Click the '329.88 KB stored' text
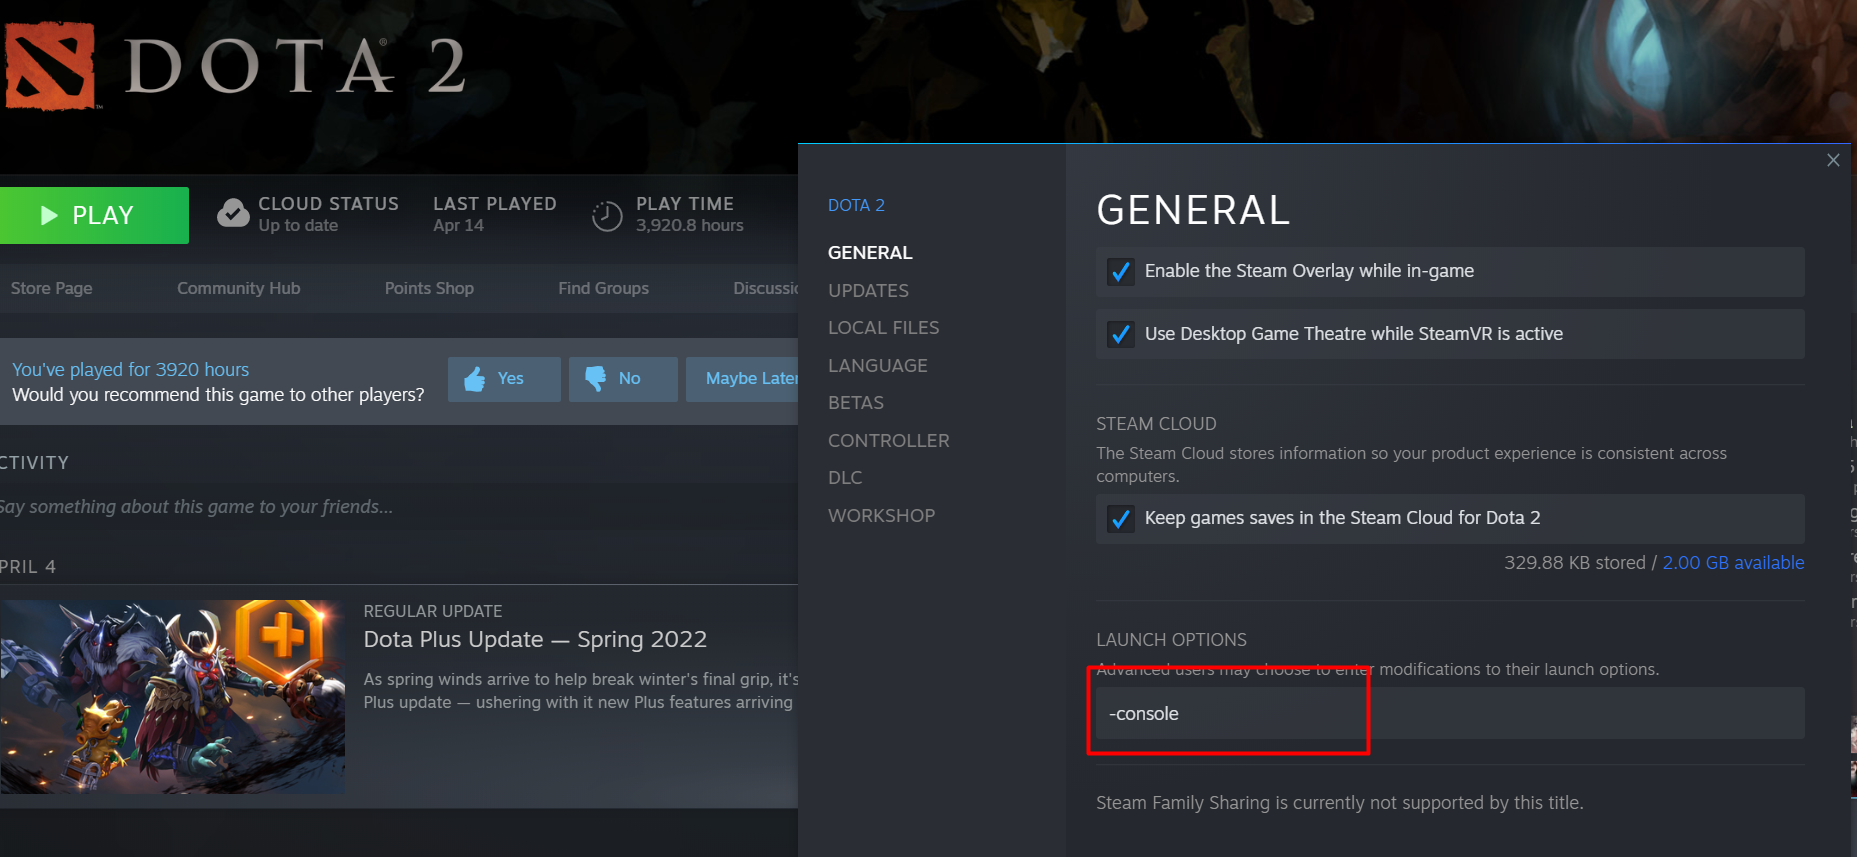 click(1575, 563)
